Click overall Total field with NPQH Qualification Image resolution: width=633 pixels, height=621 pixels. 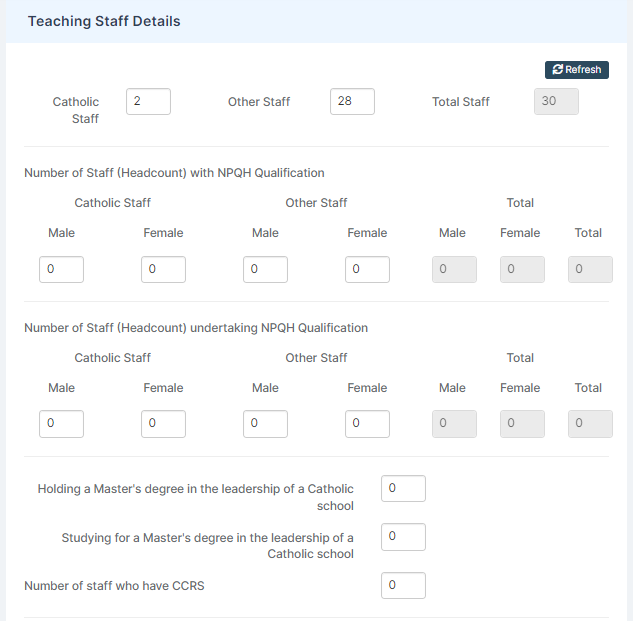click(590, 269)
